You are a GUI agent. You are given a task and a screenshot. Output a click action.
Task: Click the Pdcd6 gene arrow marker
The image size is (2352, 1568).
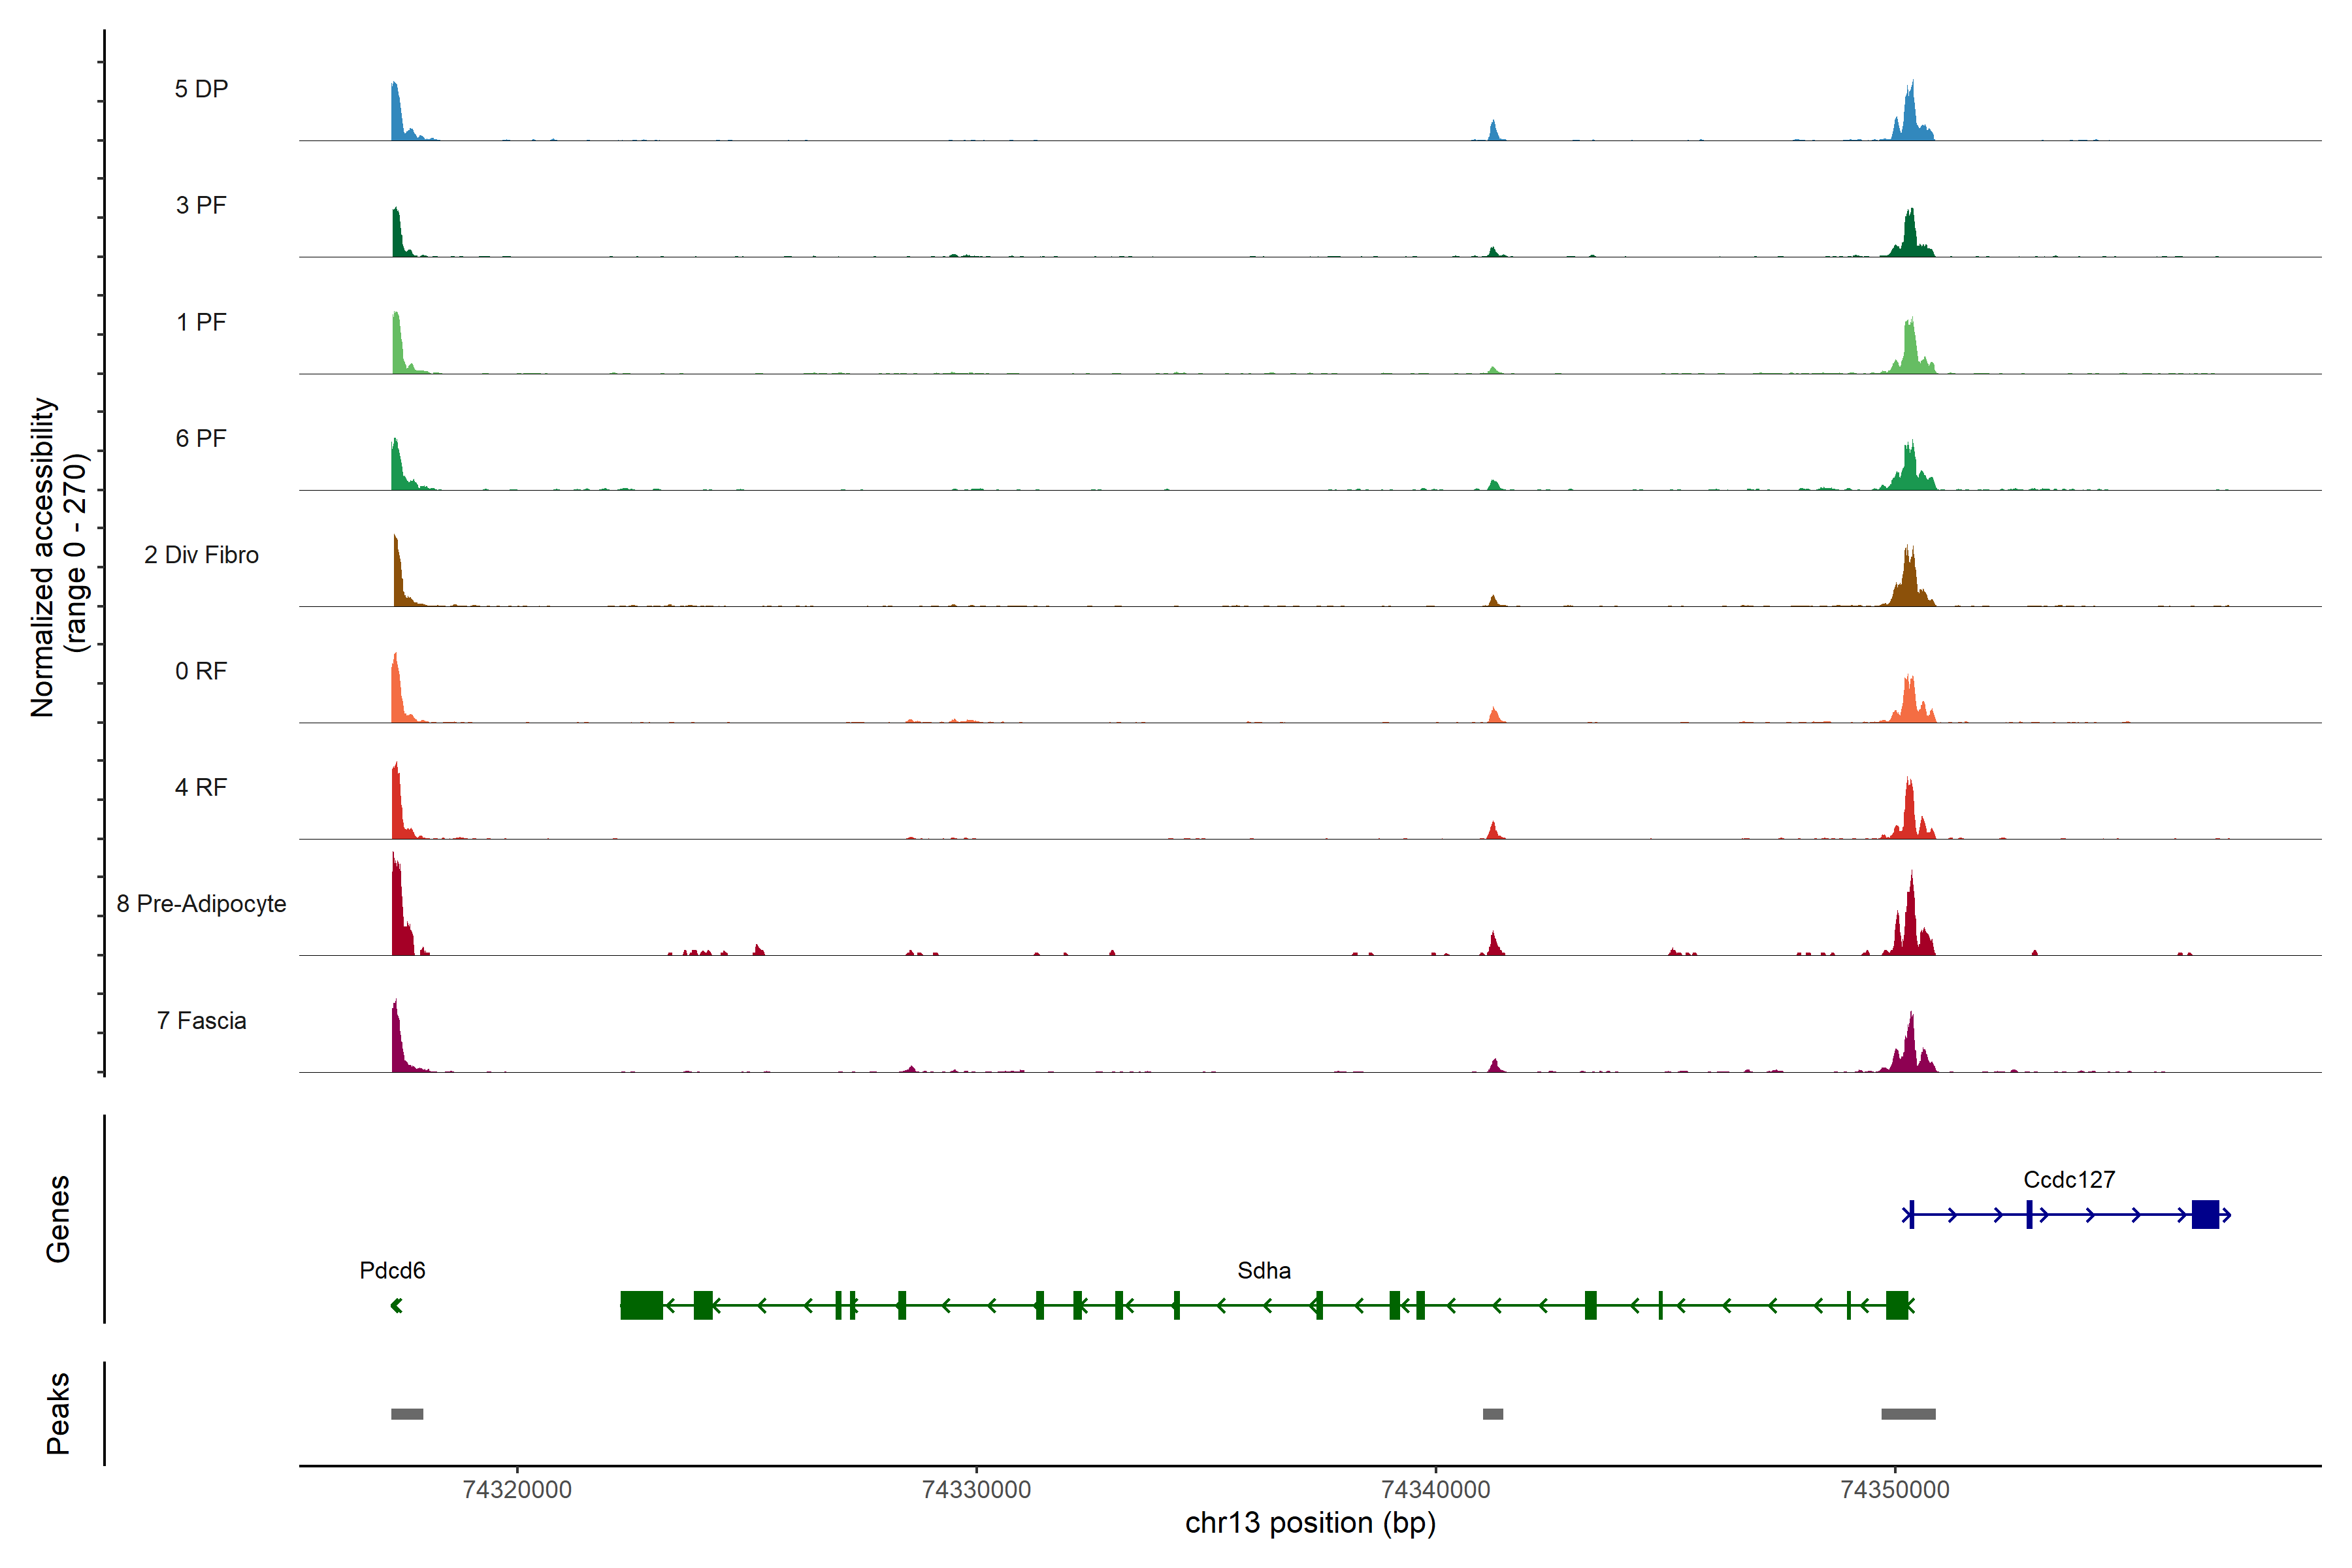click(397, 1305)
